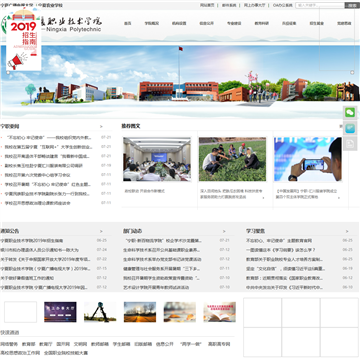Click the 网上办事大厅 purple banner thumbnail

click(60, 312)
